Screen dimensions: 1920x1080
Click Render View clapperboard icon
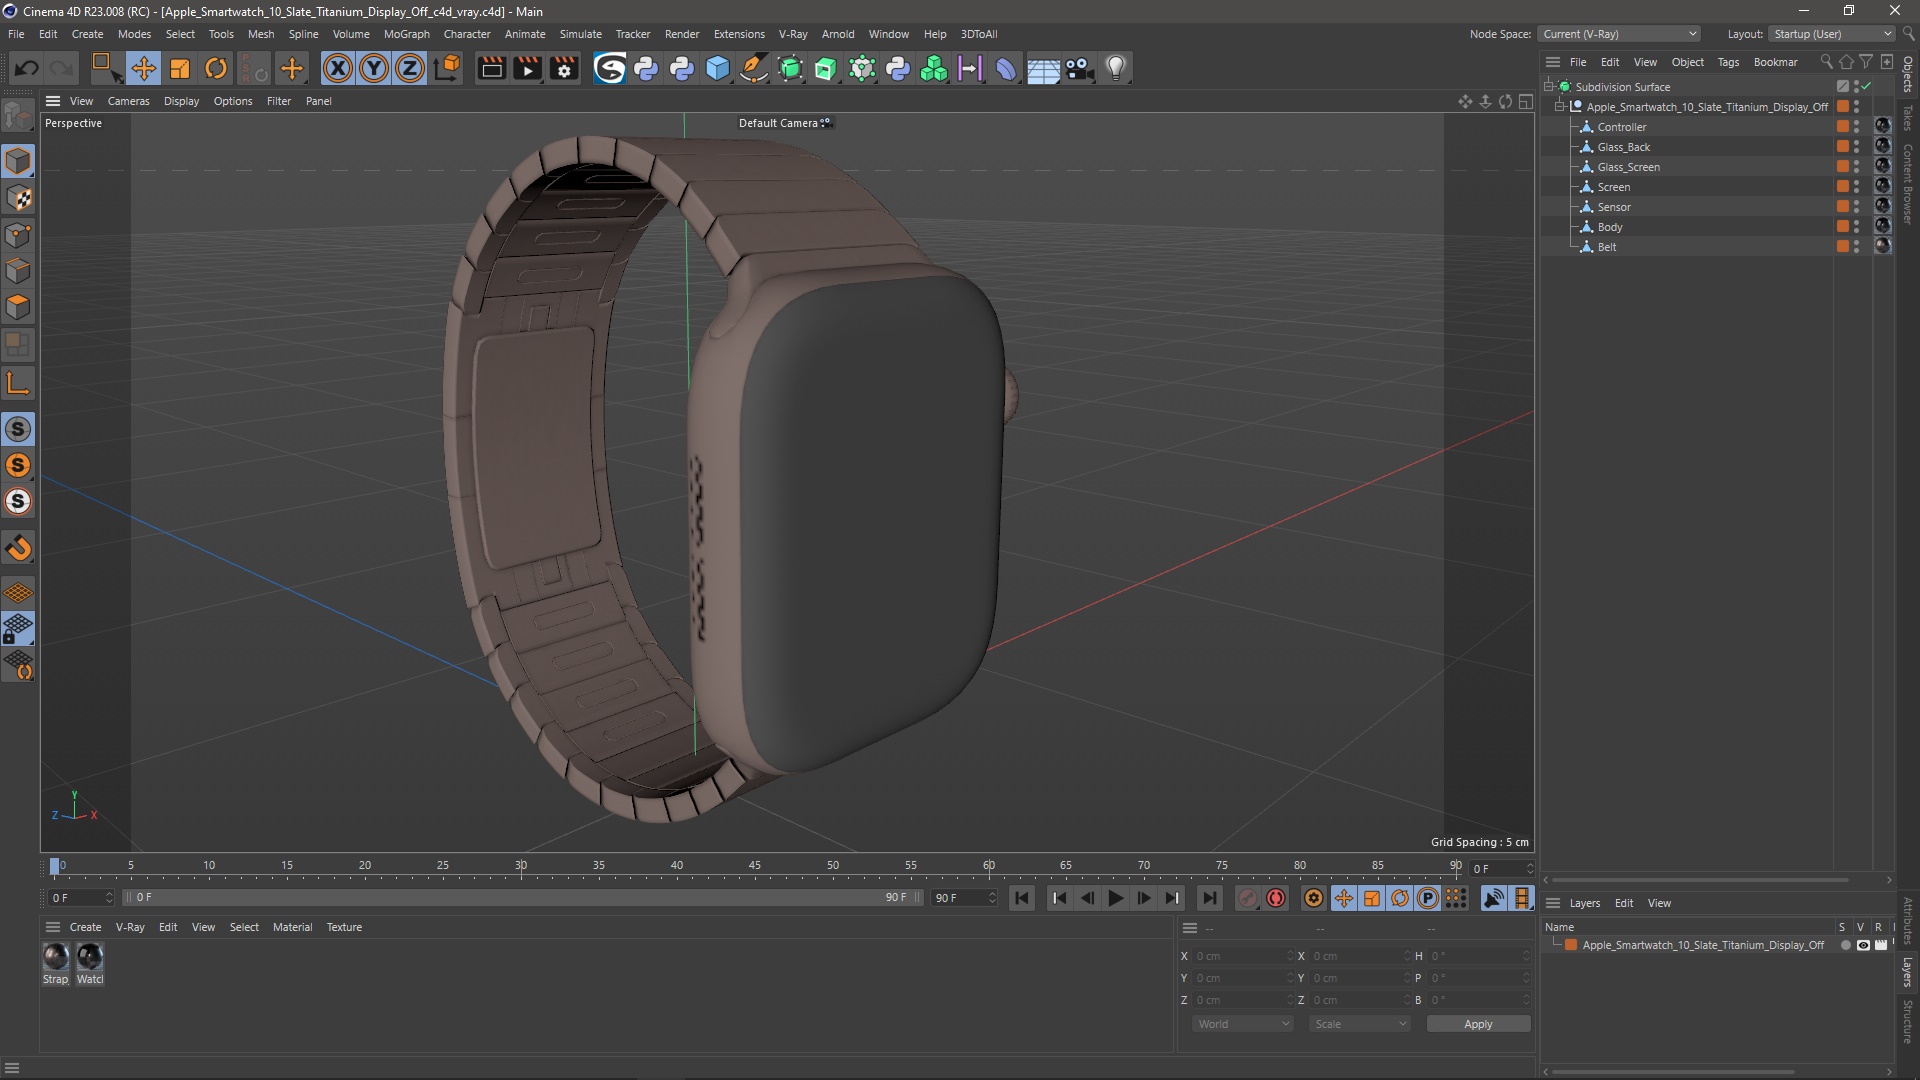click(x=491, y=68)
